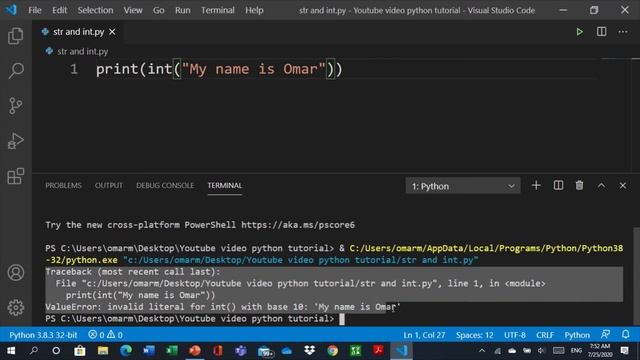Open Dropbox from the taskbar
The width and height of the screenshot is (640, 360).
[309, 351]
